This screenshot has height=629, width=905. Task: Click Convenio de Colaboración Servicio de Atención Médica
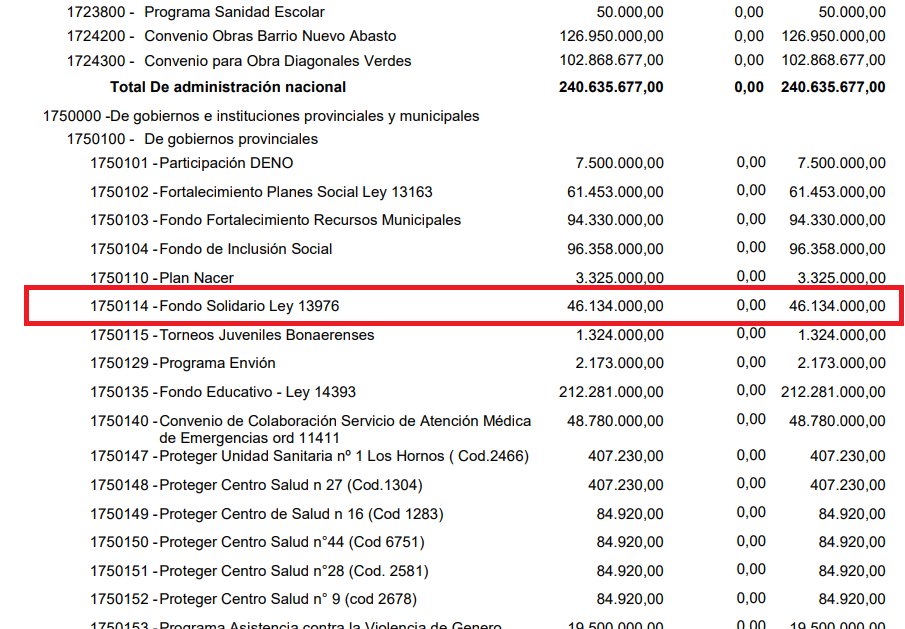coord(345,421)
